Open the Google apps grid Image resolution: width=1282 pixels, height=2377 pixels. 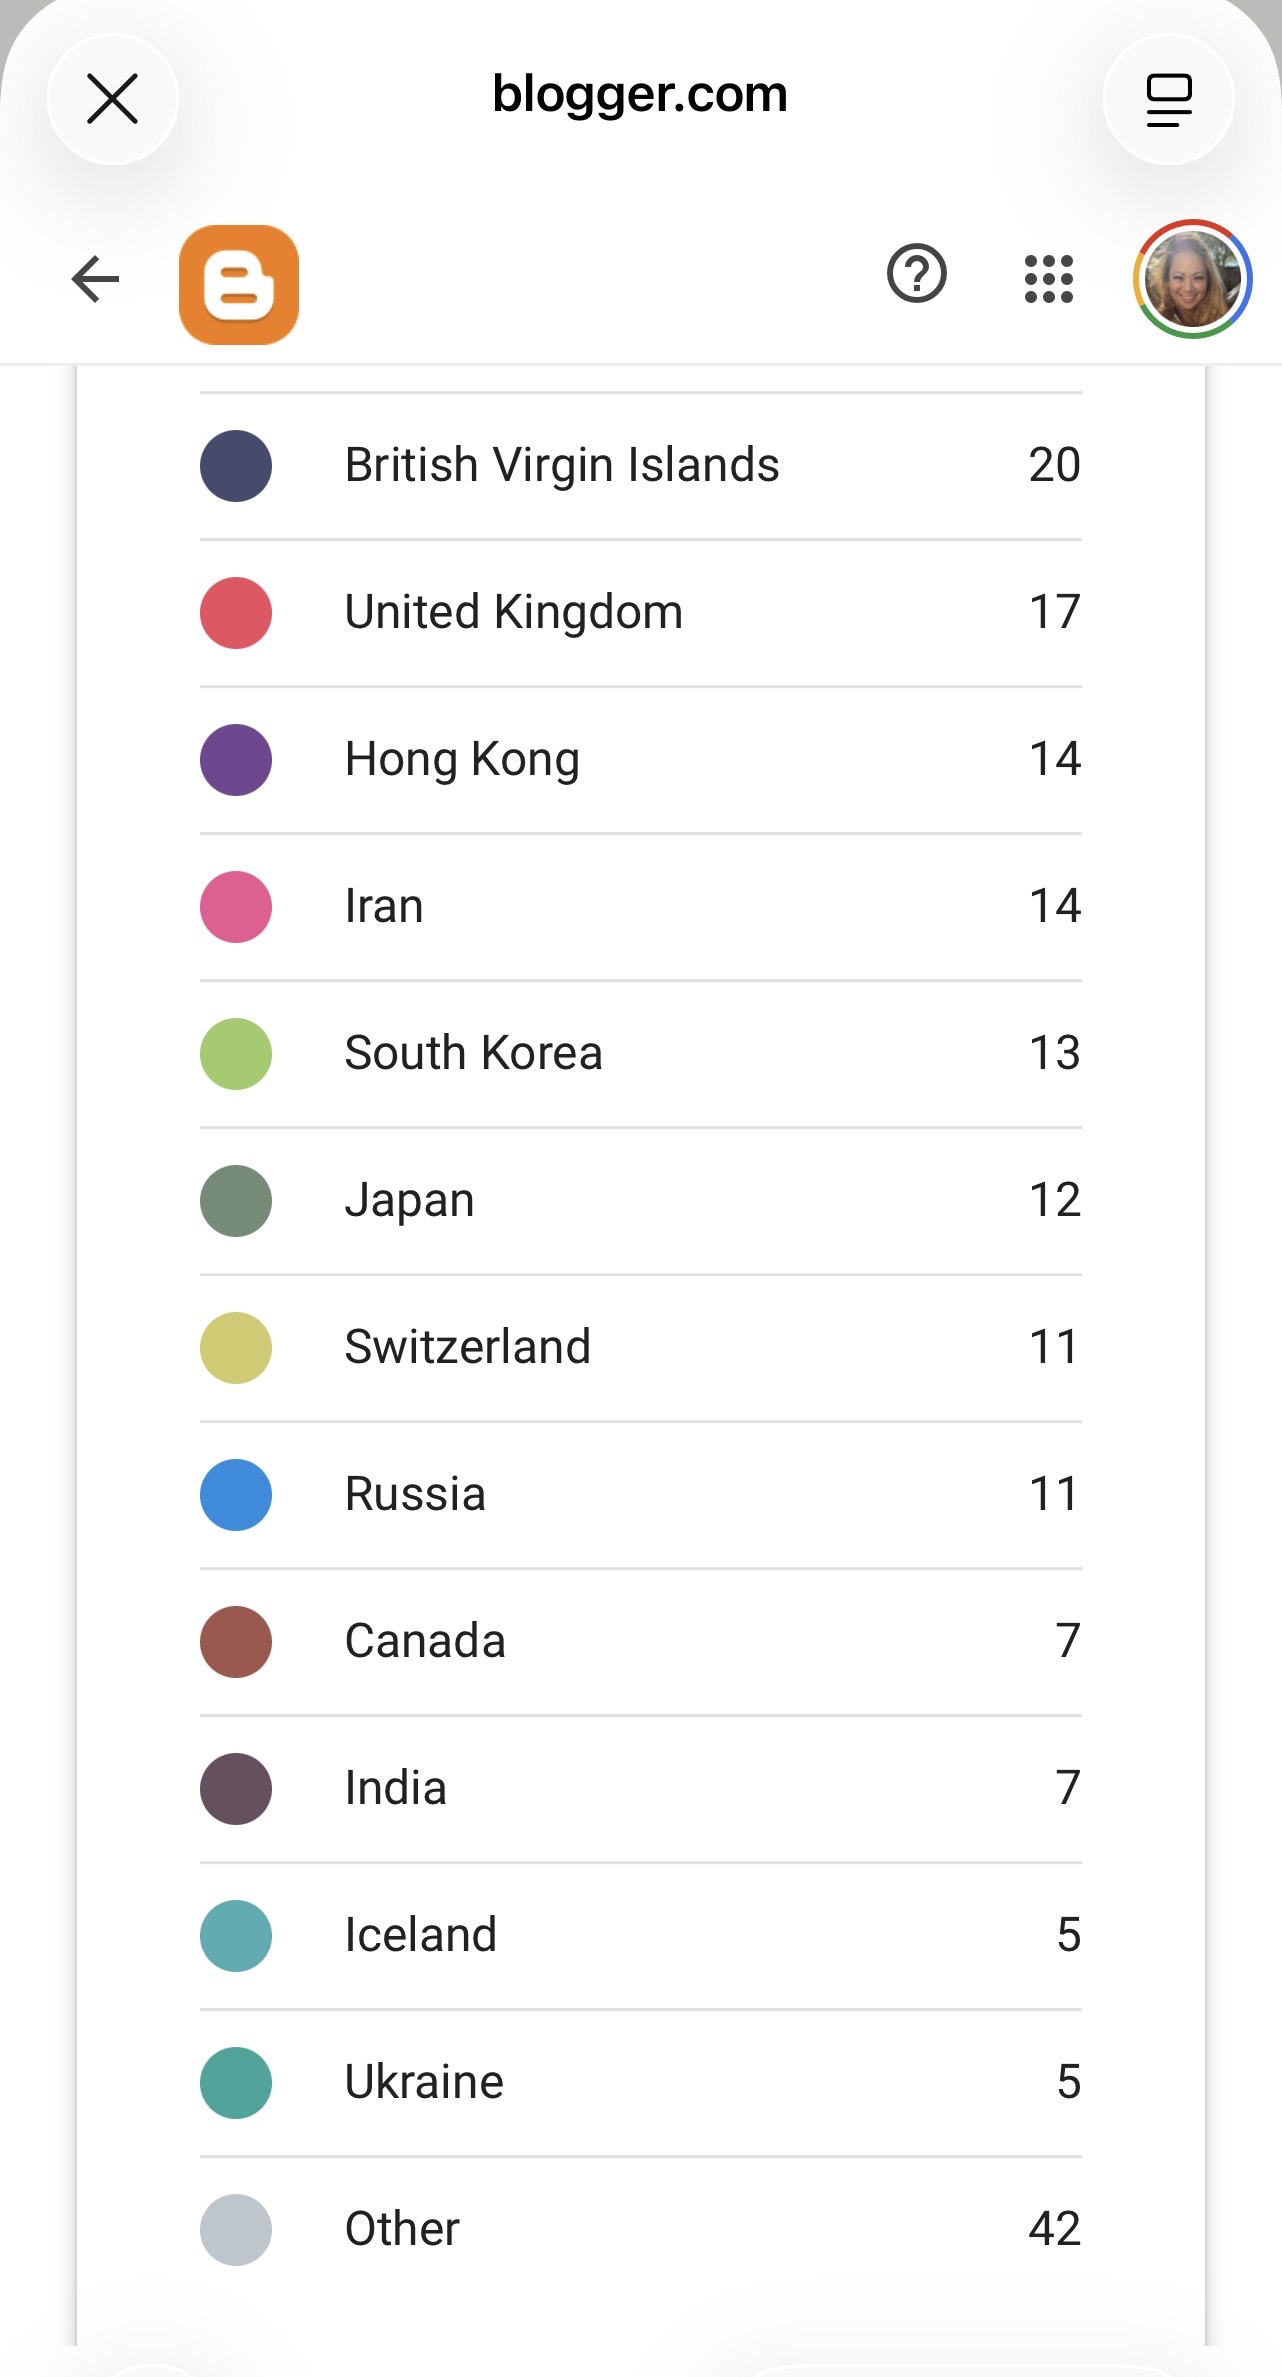tap(1049, 279)
